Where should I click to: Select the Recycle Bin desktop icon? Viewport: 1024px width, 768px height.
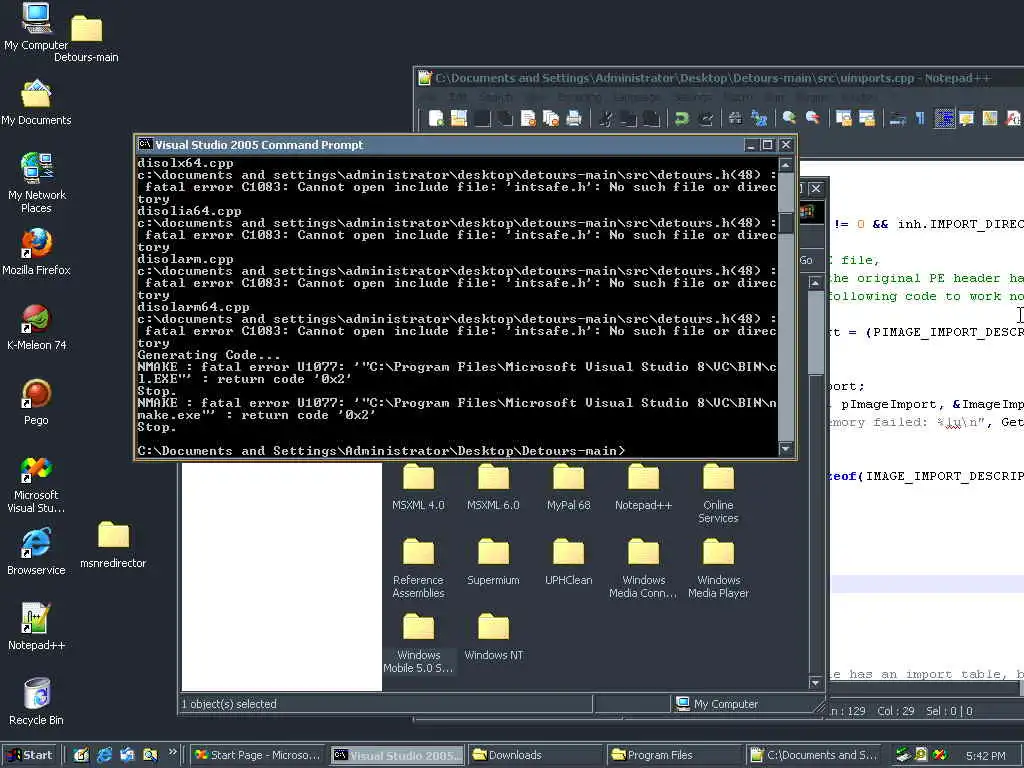pyautogui.click(x=37, y=702)
